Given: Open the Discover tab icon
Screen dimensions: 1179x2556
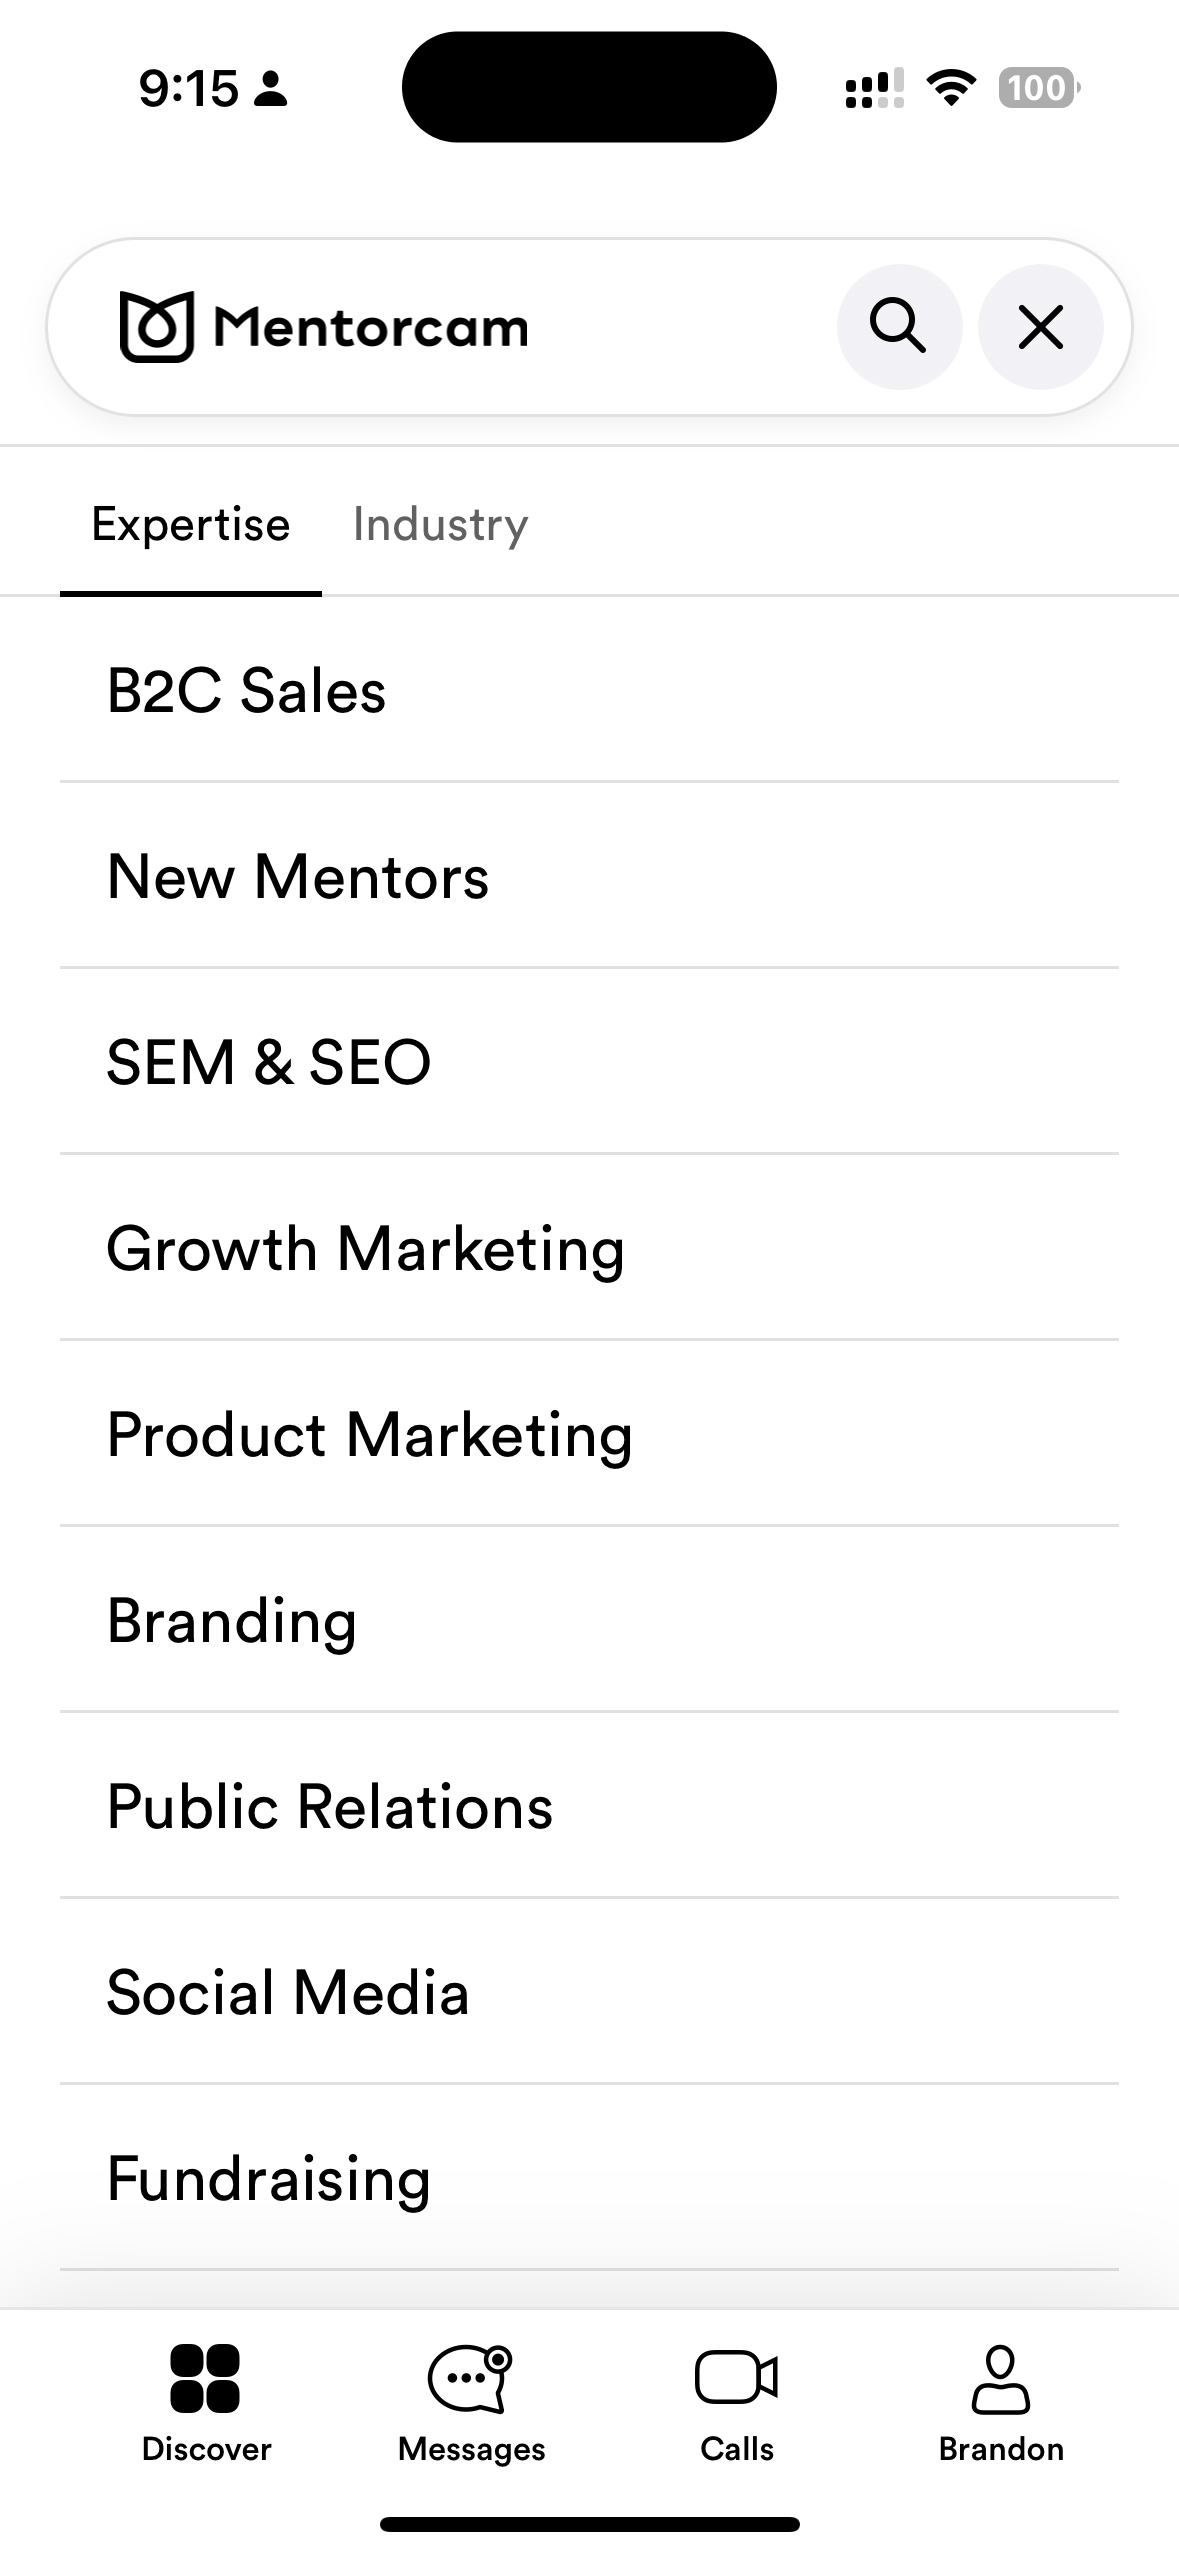Looking at the screenshot, I should [x=206, y=2378].
